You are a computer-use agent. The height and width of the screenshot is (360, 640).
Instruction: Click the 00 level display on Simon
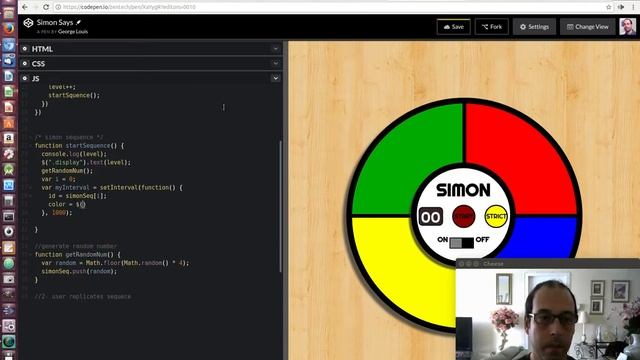pyautogui.click(x=431, y=217)
